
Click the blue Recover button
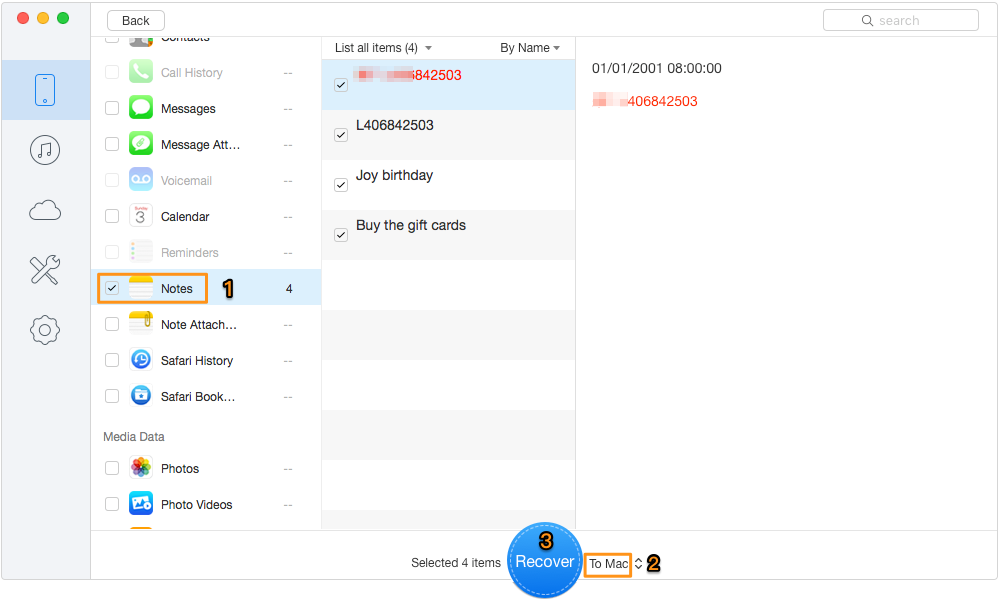point(545,561)
